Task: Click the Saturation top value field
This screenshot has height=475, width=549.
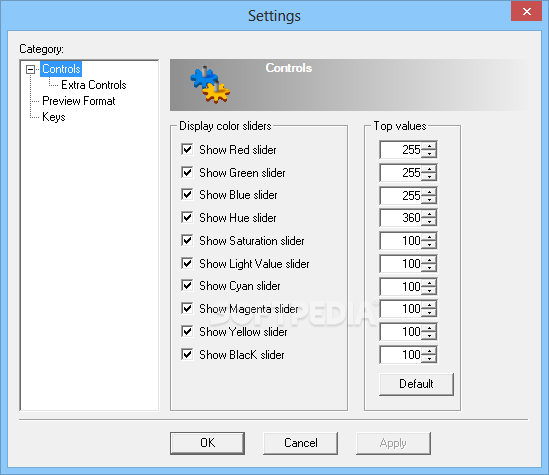Action: tap(401, 241)
